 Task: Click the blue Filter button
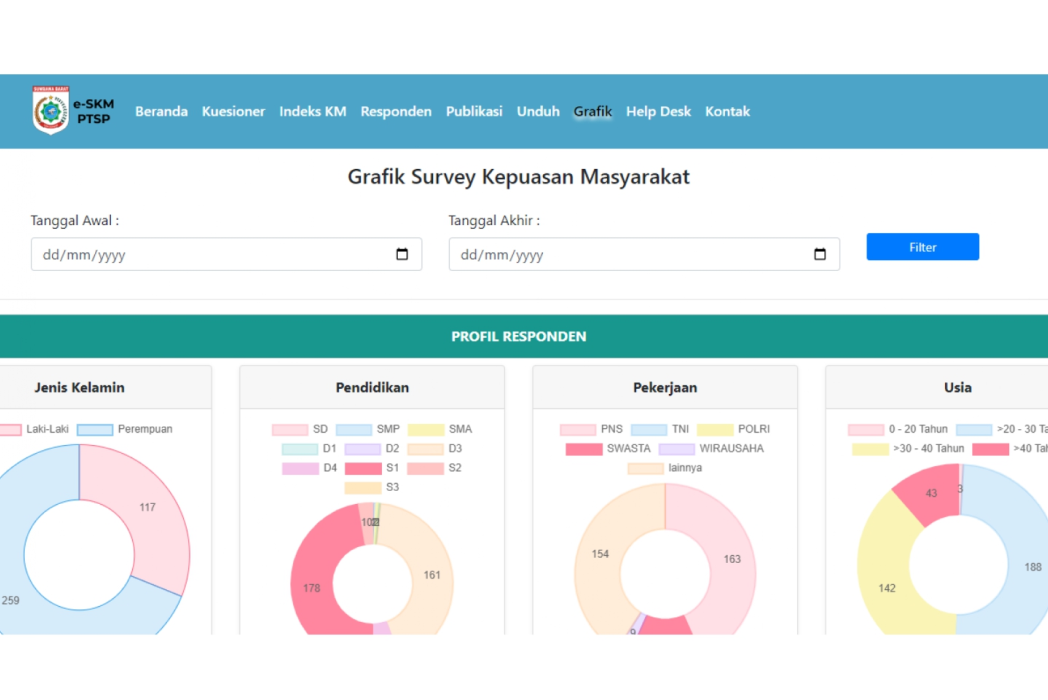tap(922, 247)
